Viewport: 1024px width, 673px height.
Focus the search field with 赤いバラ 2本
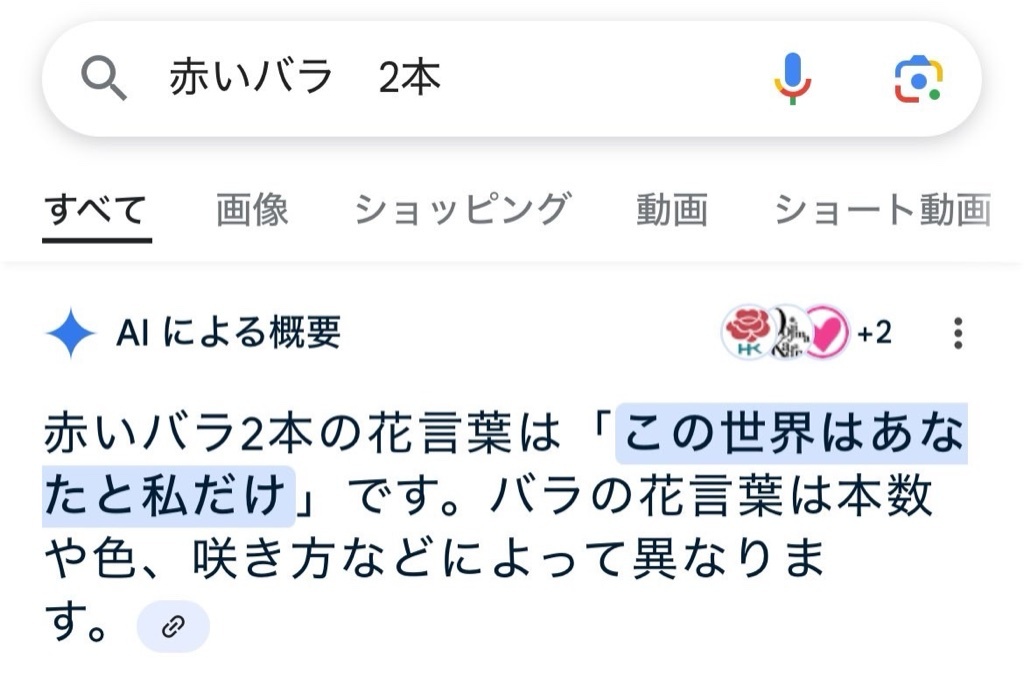(x=457, y=78)
